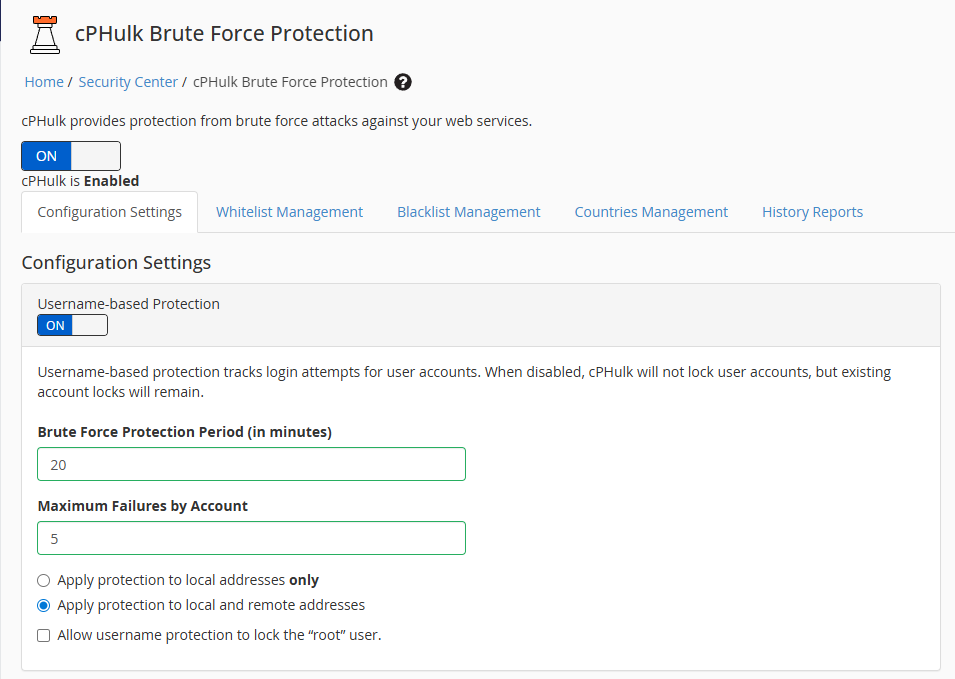Click the Maximum Failures by Account field

251,538
